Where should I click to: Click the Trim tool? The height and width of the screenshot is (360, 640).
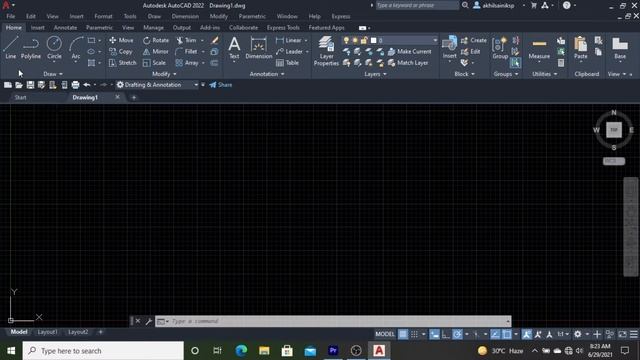[187, 40]
